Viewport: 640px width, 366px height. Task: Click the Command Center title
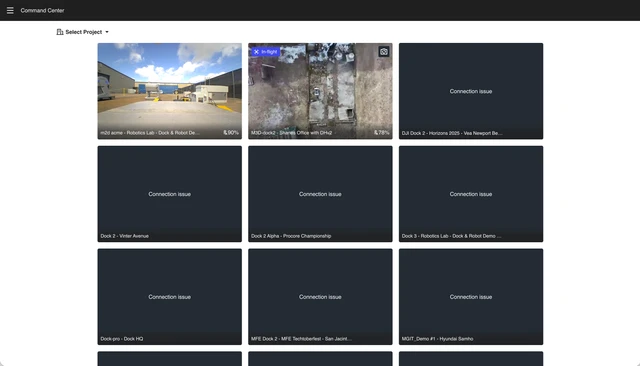pos(42,10)
